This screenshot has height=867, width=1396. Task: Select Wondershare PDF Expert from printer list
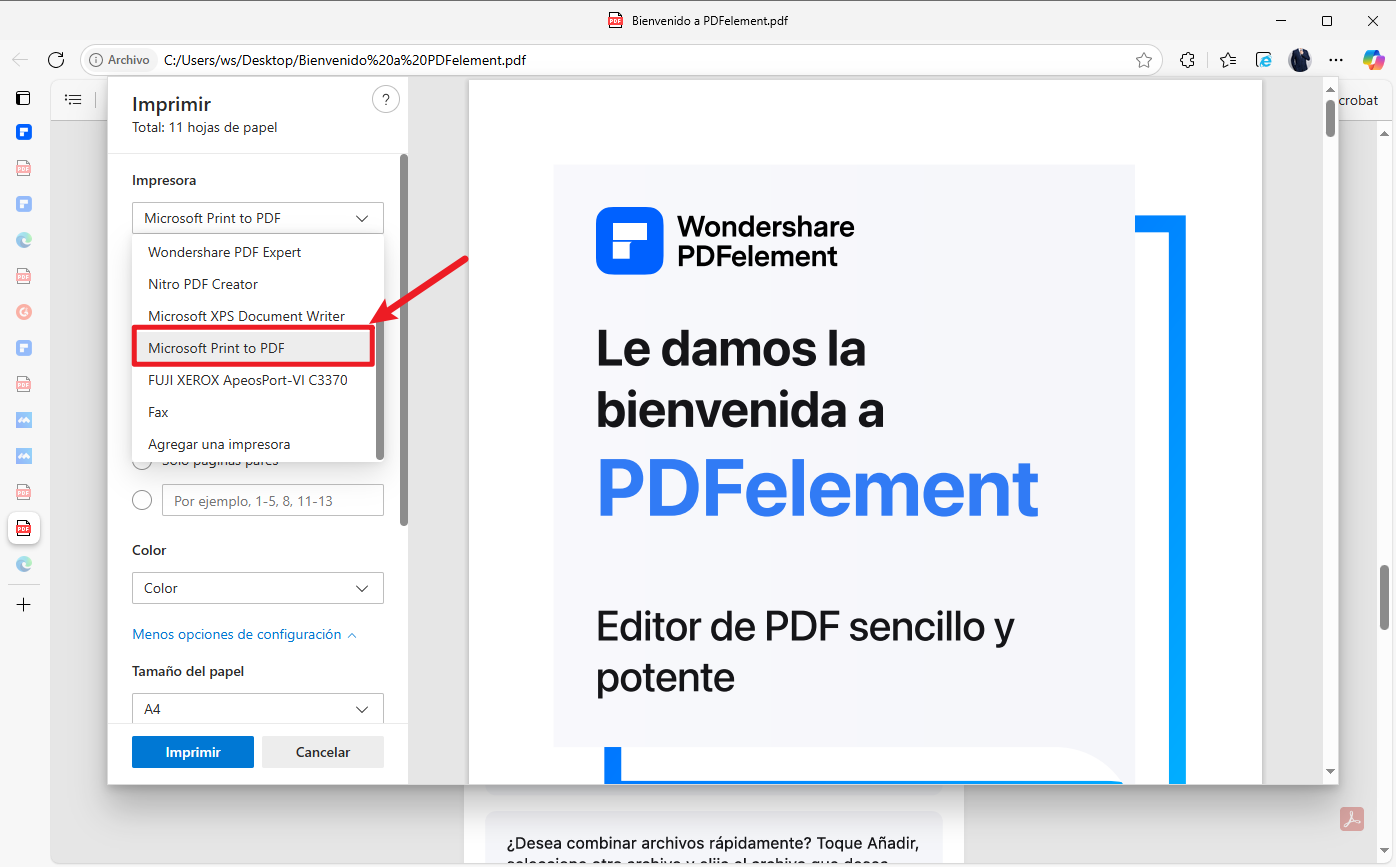[224, 252]
